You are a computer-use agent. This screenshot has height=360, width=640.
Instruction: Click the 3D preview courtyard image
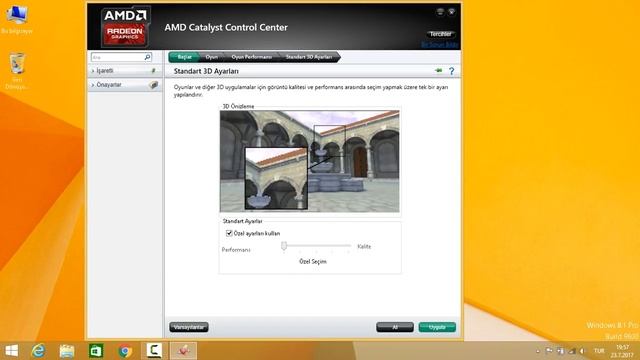pyautogui.click(x=310, y=161)
